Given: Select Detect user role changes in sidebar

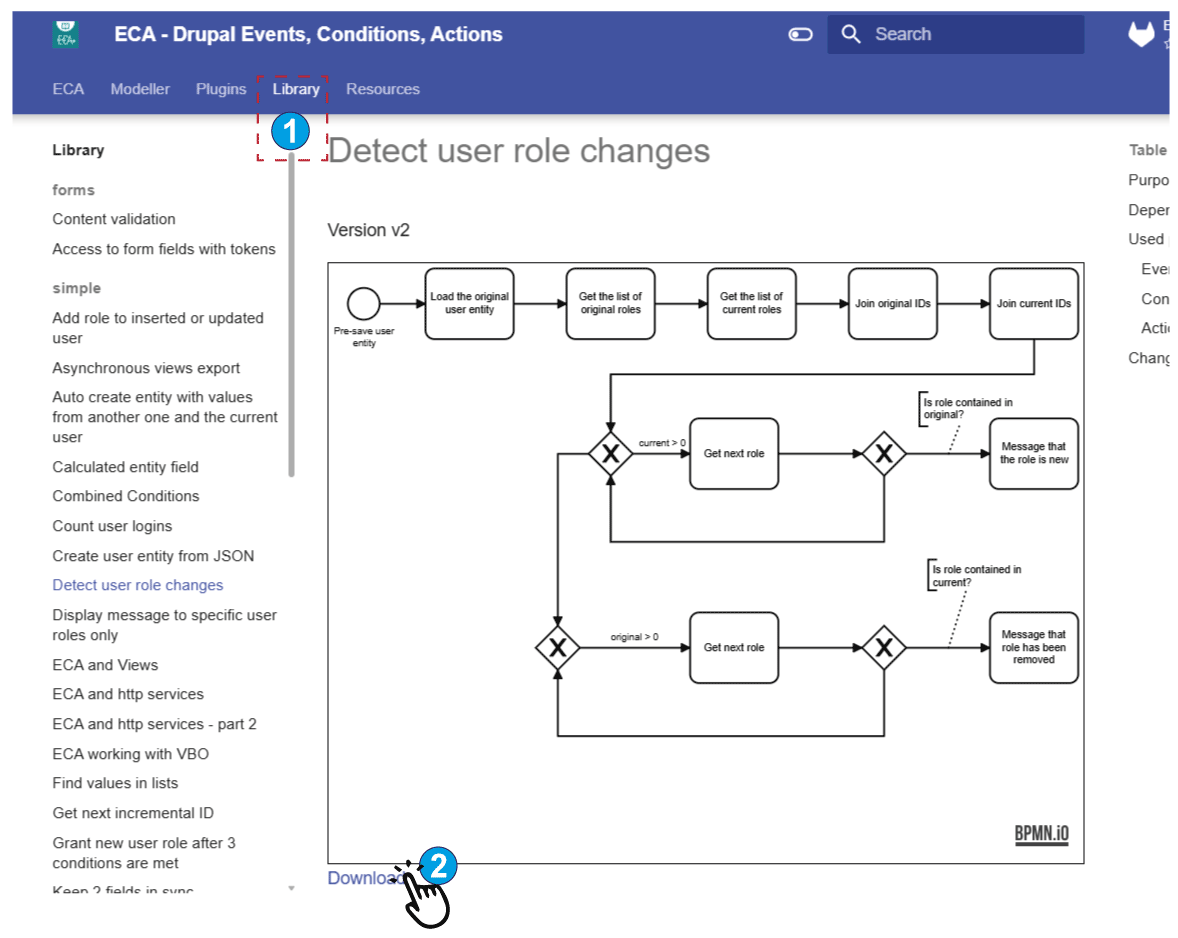Looking at the screenshot, I should click(x=138, y=586).
